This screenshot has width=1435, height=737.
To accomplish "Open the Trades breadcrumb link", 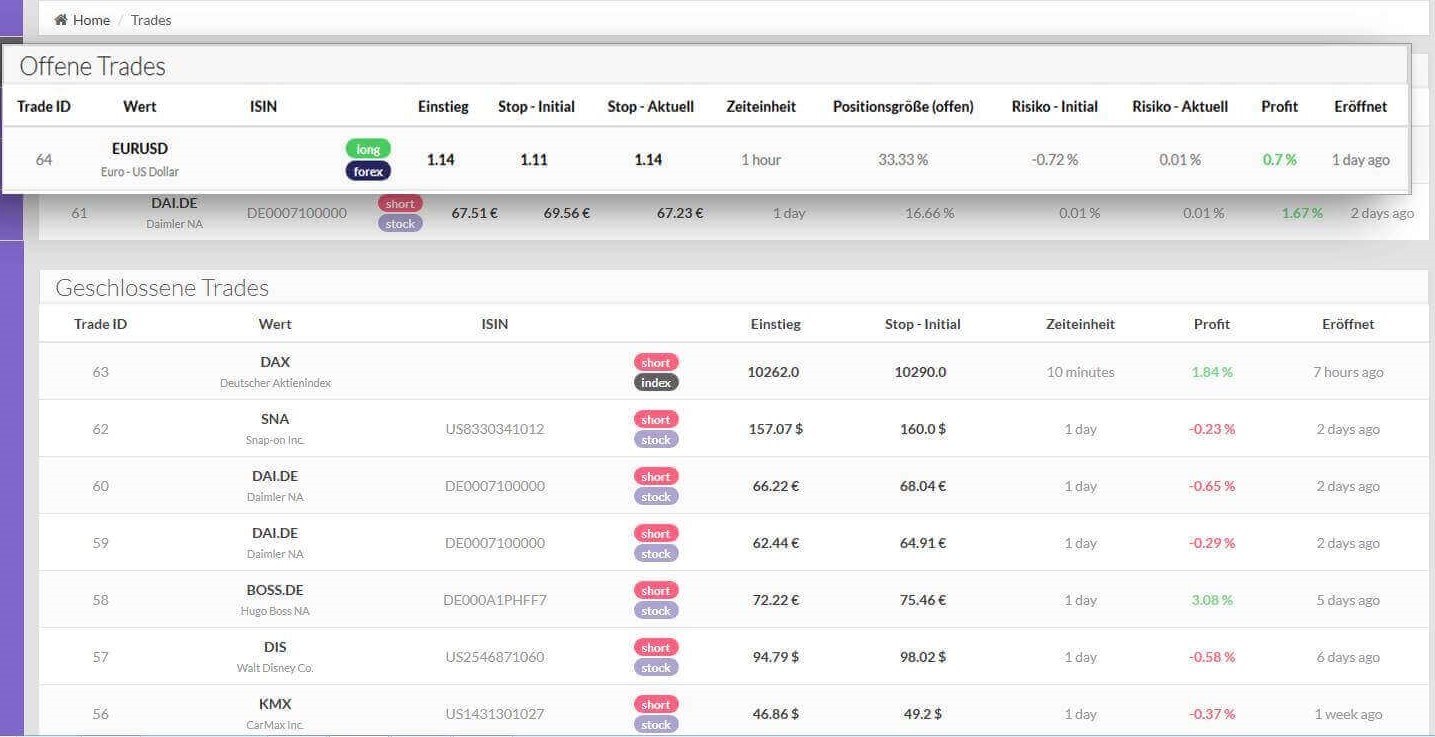I will pos(151,20).
